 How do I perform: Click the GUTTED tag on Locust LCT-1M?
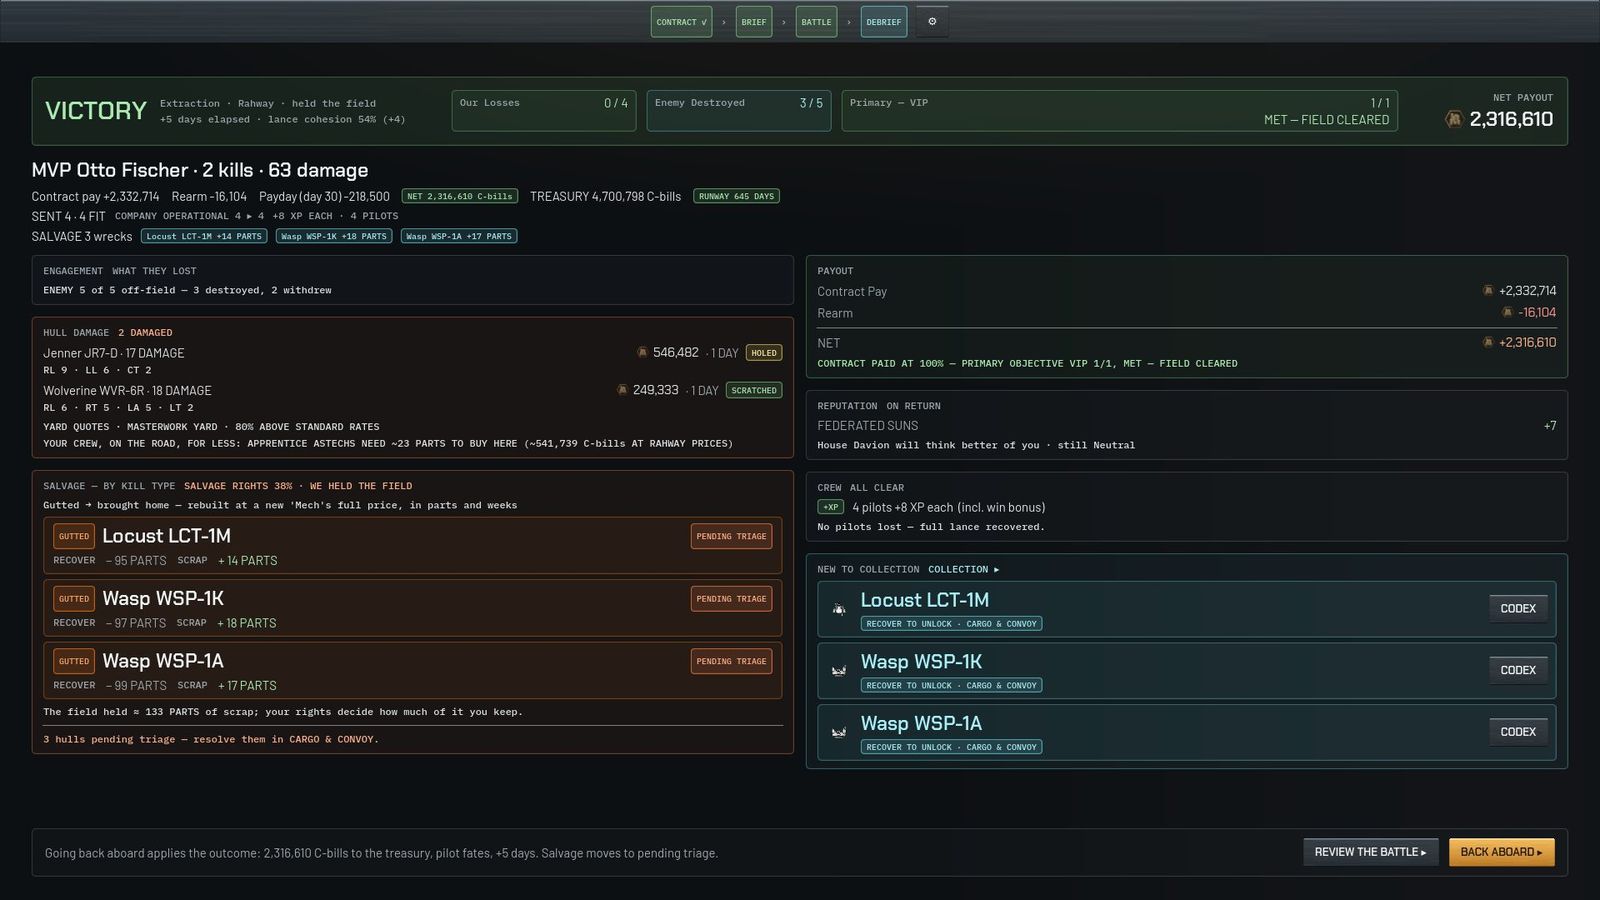pos(74,536)
